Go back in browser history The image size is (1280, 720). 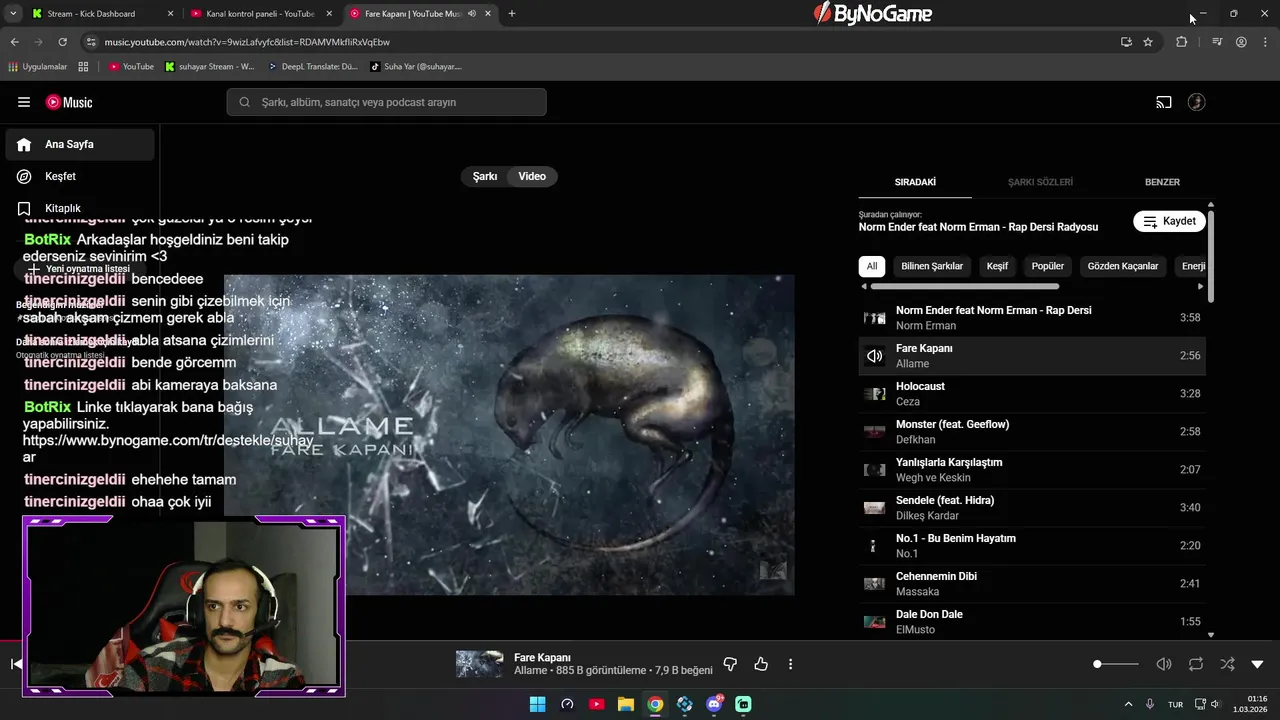pyautogui.click(x=15, y=42)
